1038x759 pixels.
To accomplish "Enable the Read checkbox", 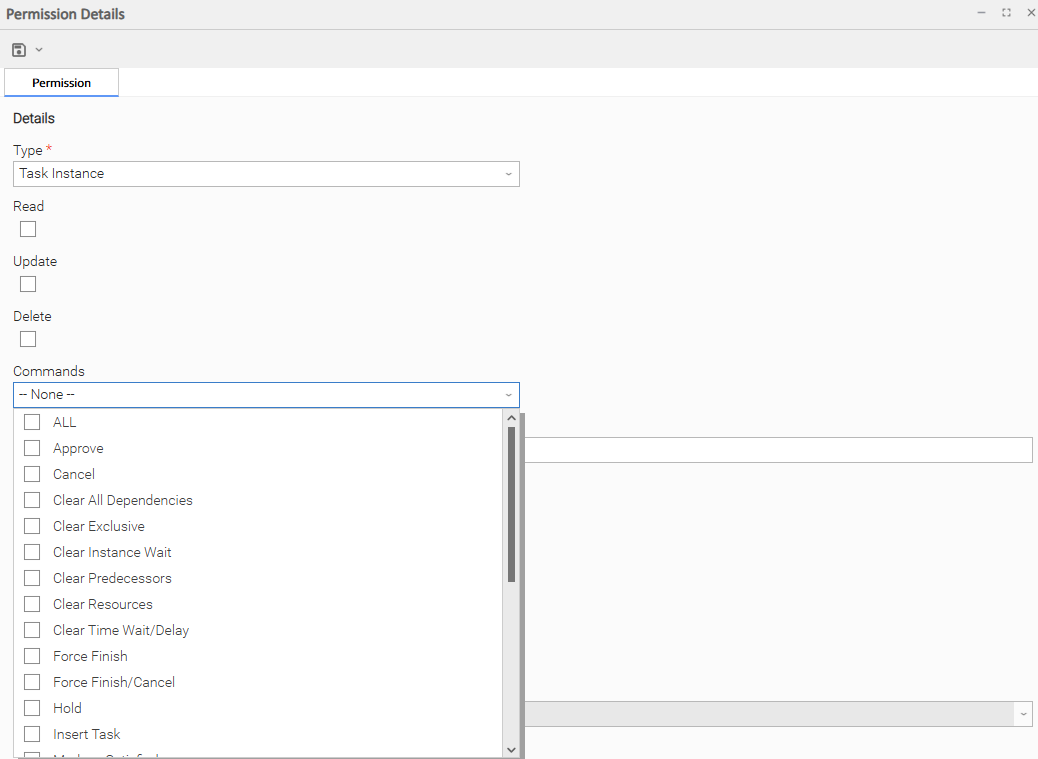I will click(28, 229).
